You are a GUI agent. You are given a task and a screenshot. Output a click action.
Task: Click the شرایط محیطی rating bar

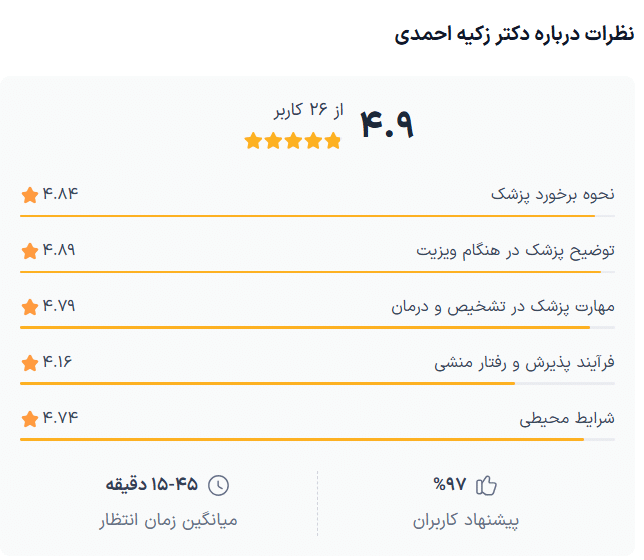pyautogui.click(x=317, y=439)
